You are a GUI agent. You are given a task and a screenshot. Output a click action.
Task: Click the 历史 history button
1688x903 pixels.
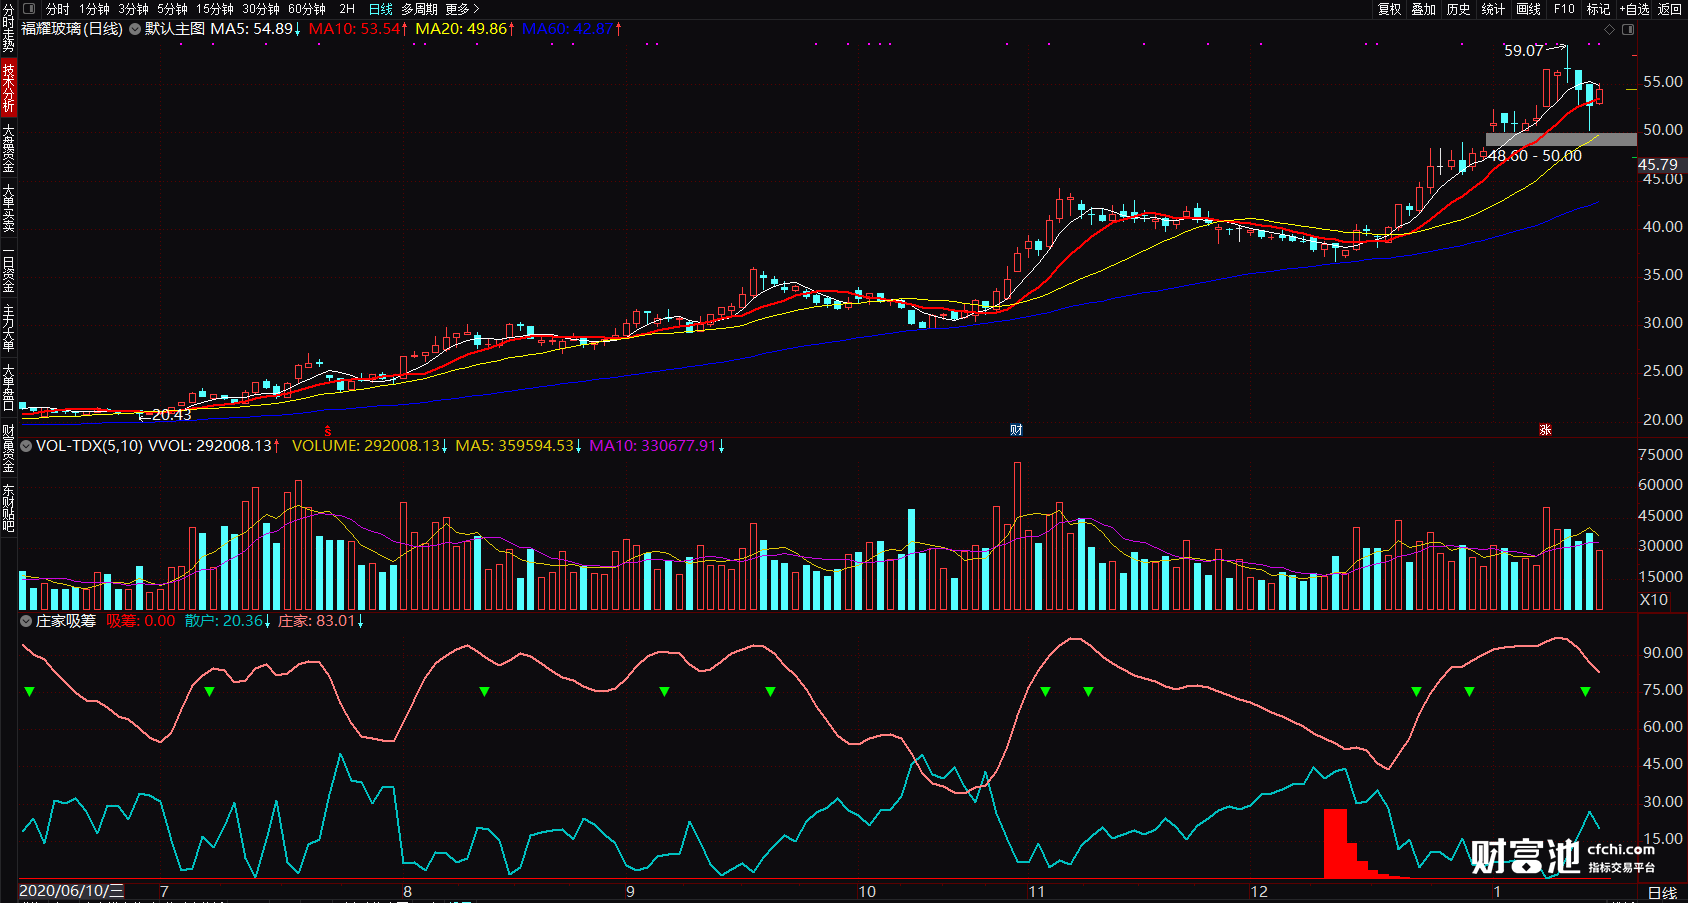click(x=1459, y=9)
